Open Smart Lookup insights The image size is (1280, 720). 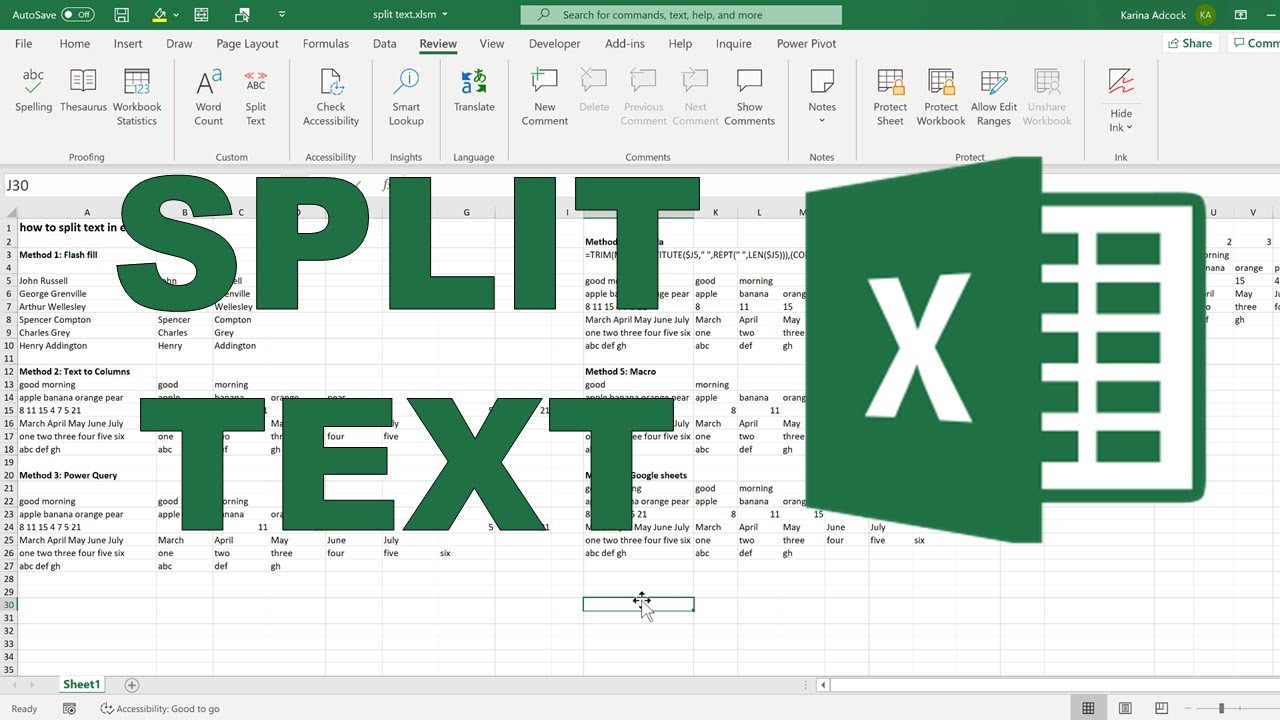point(406,98)
